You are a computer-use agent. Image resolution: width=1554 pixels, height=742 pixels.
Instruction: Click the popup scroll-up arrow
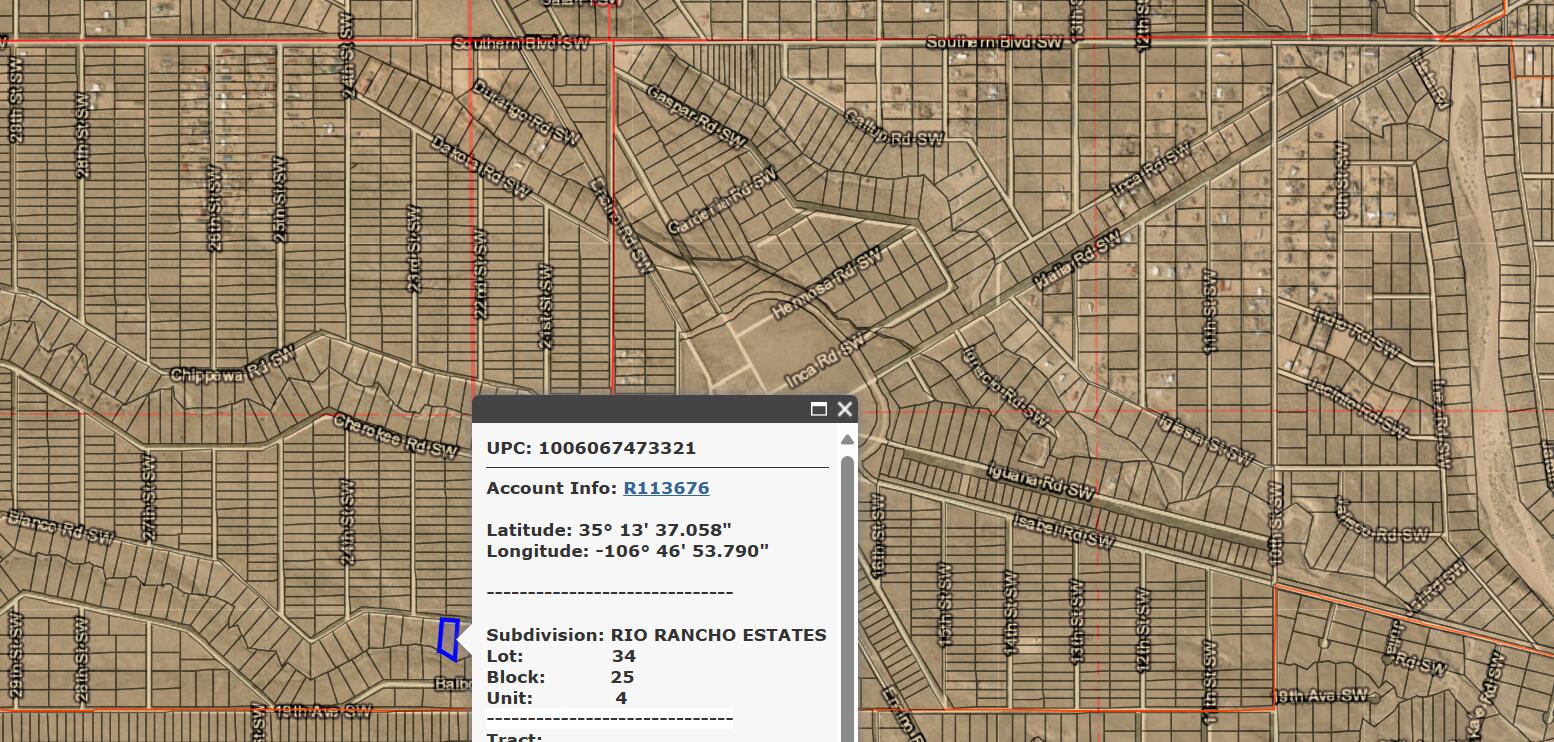847,440
